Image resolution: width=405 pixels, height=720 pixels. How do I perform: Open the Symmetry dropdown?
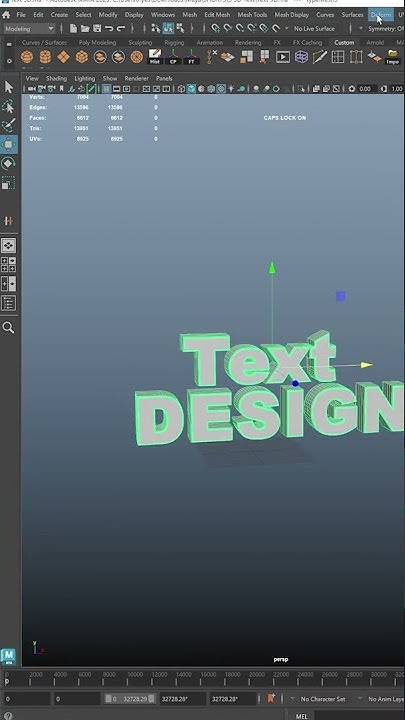[x=385, y=28]
